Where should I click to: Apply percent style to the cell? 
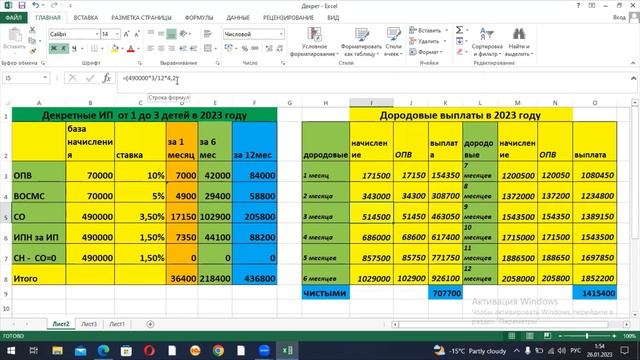[x=244, y=49]
